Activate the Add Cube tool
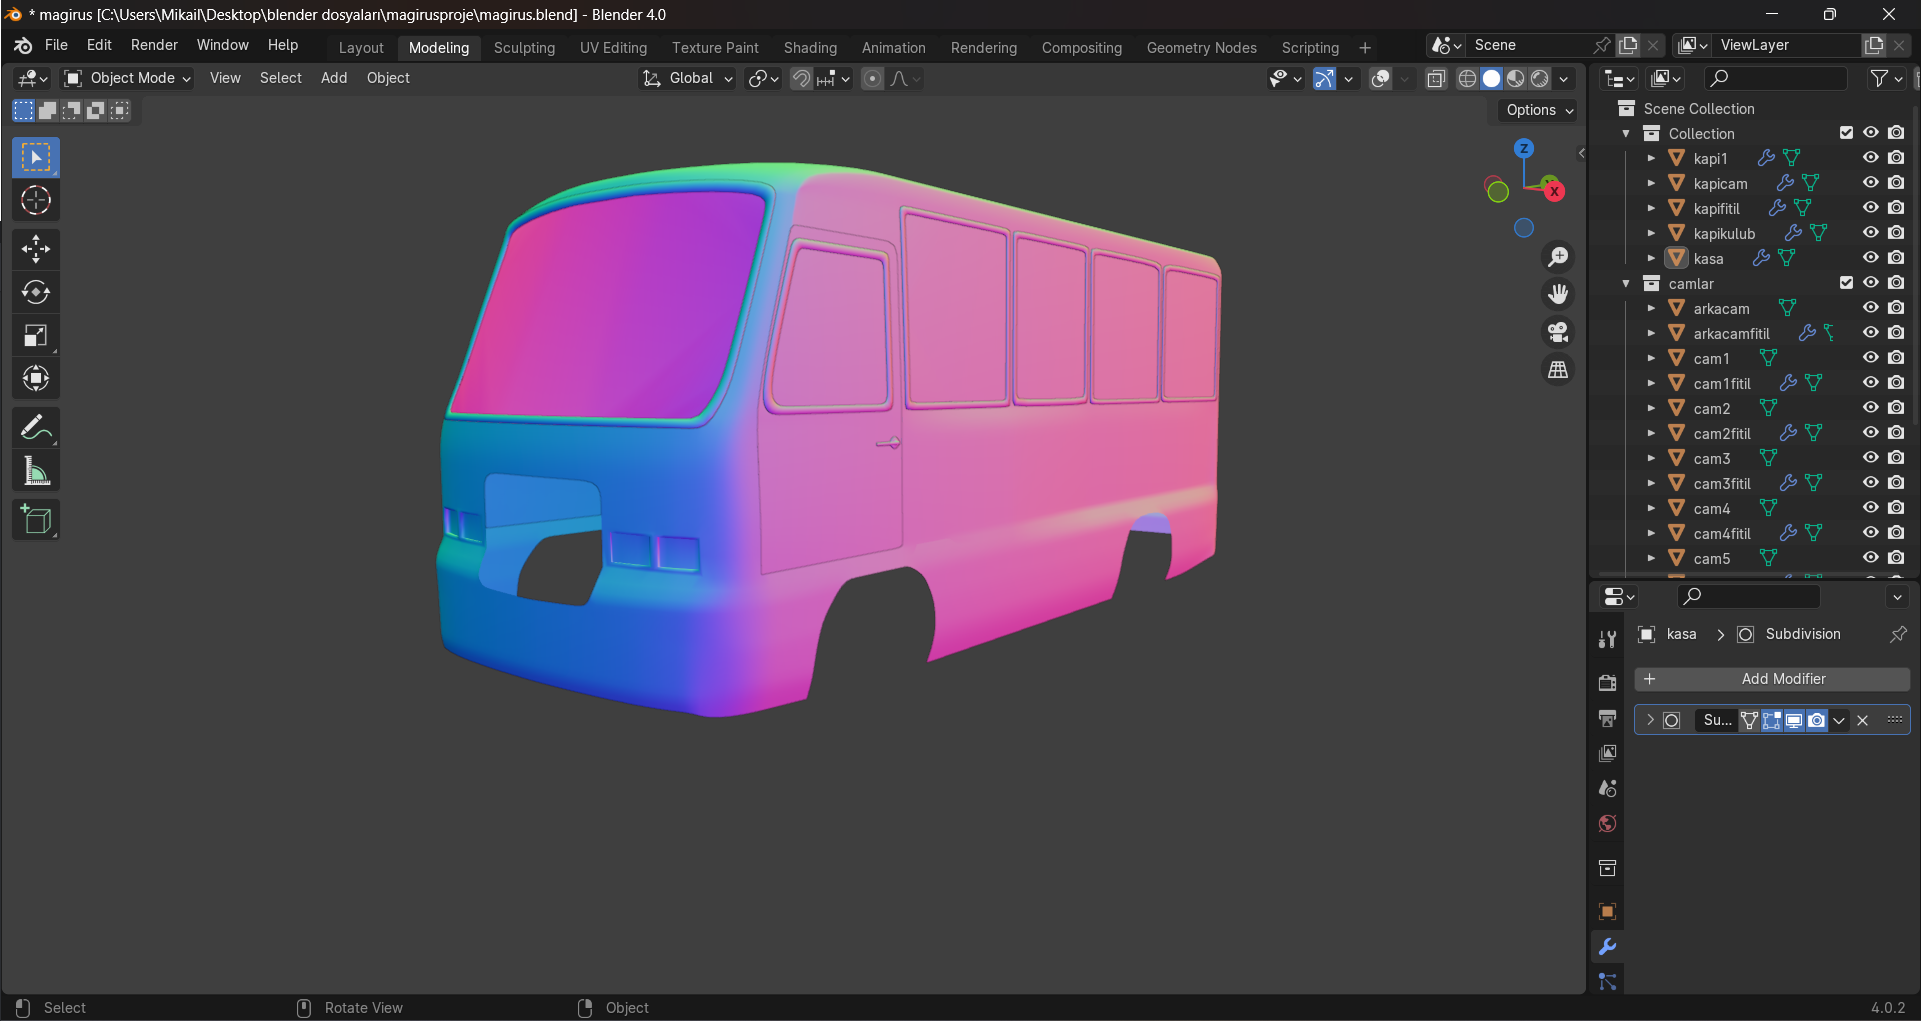This screenshot has width=1921, height=1021. (x=36, y=520)
